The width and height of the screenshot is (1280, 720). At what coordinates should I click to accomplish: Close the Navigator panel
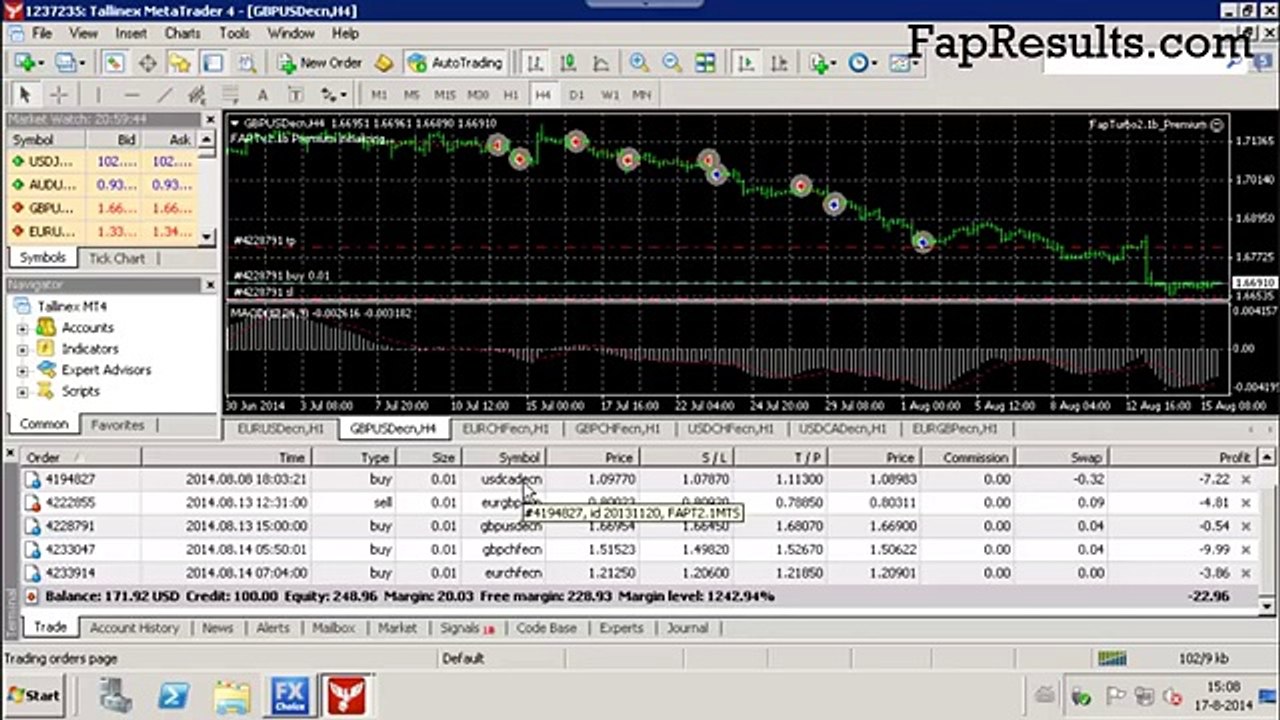[x=210, y=285]
